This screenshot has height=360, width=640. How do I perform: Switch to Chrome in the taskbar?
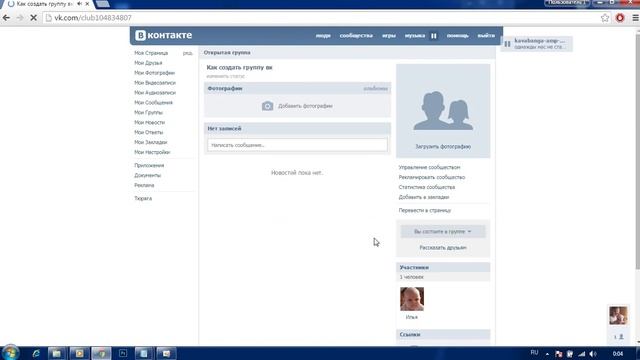[x=101, y=353]
